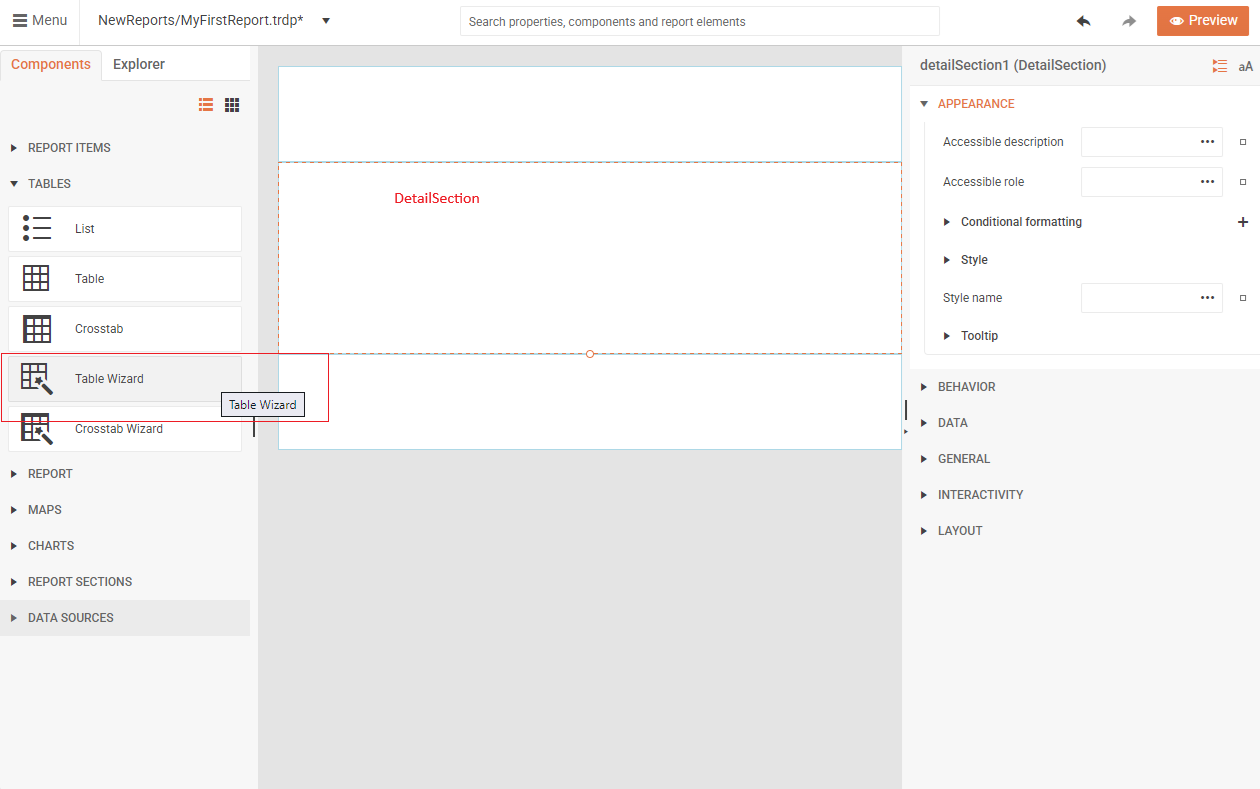Toggle categorized properties view icon
The image size is (1260, 789).
pos(1219,66)
